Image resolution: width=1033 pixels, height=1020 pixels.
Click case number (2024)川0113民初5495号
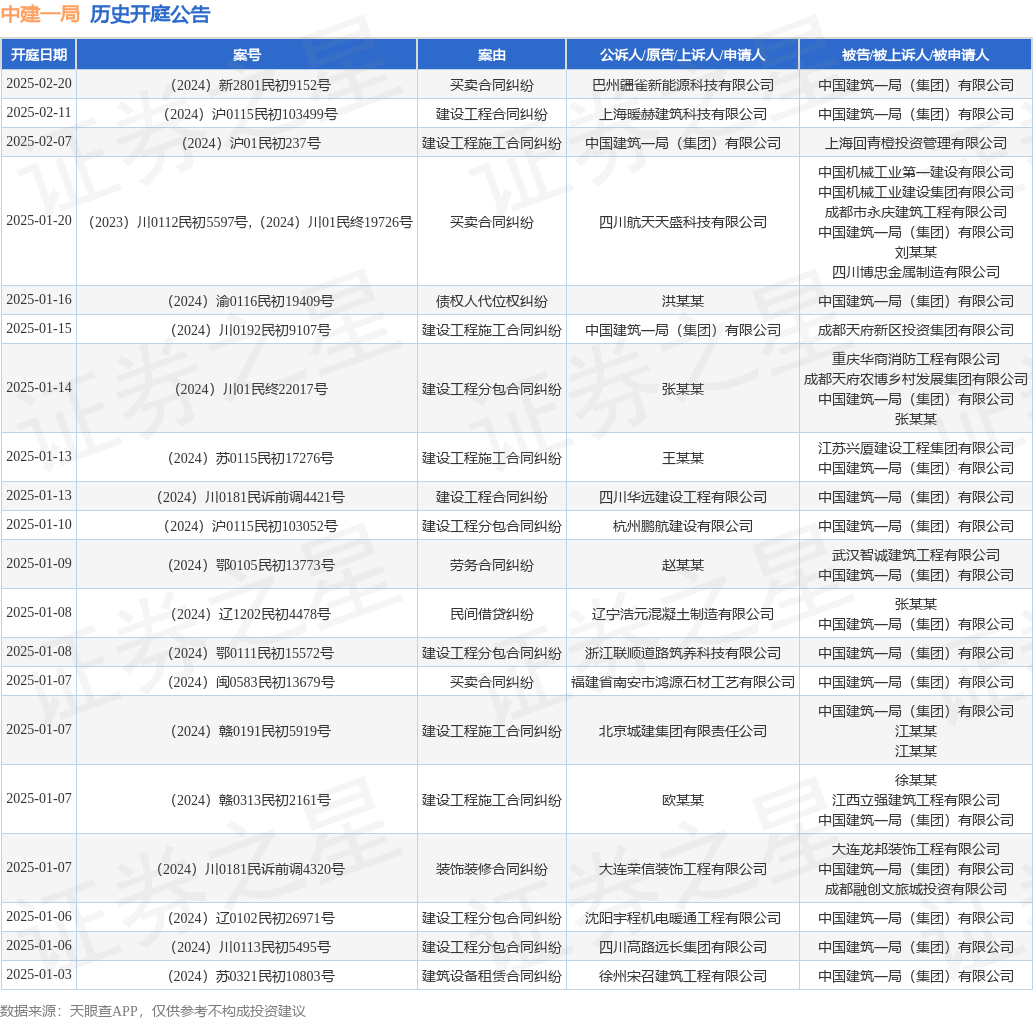point(250,946)
